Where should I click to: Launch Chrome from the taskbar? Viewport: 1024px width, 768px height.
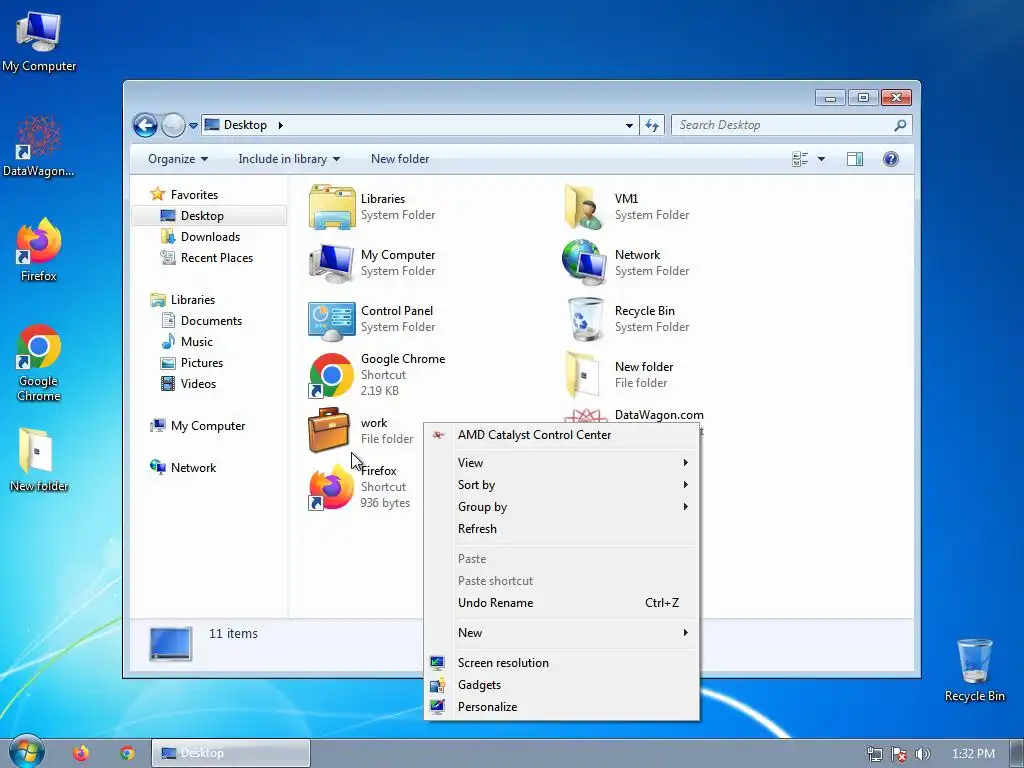(127, 753)
